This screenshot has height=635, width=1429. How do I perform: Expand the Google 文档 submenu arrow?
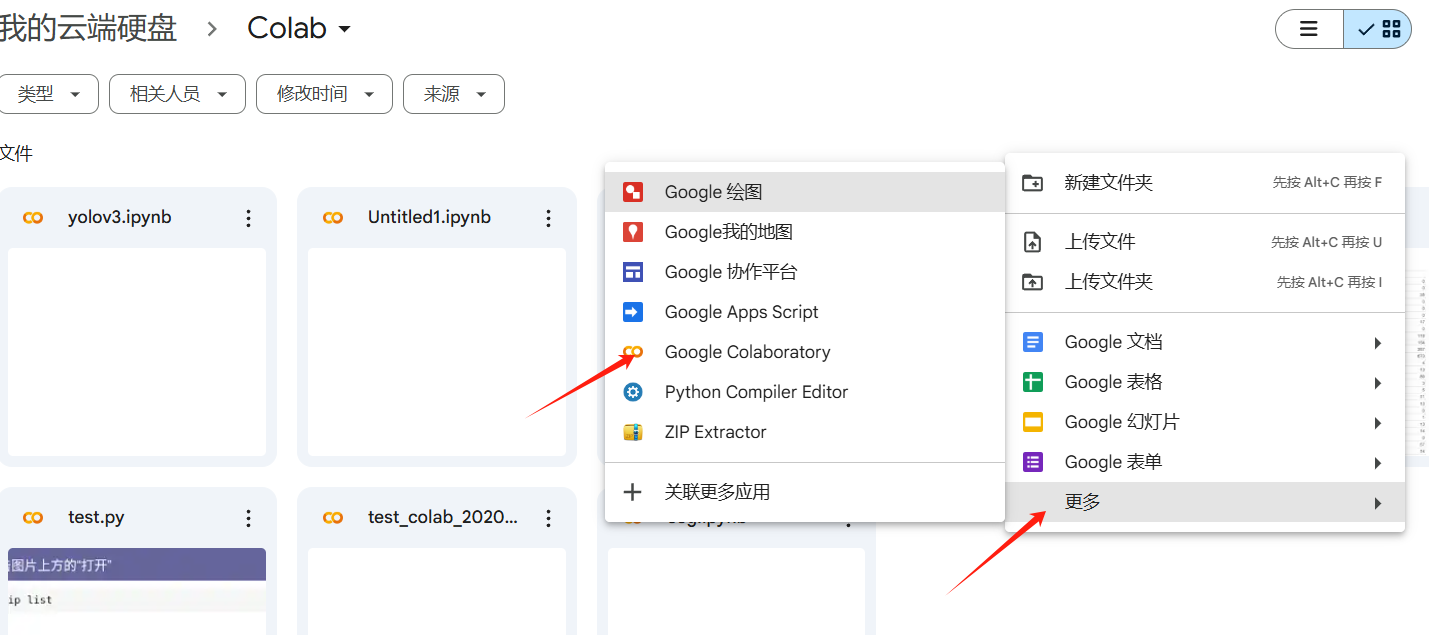pyautogui.click(x=1378, y=343)
